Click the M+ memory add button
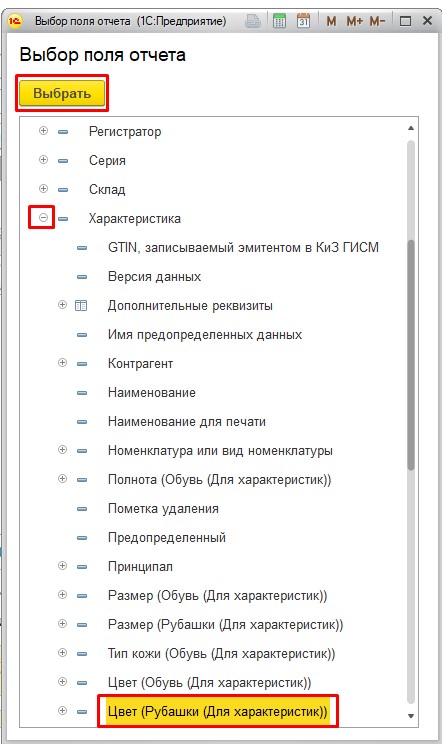 click(355, 21)
